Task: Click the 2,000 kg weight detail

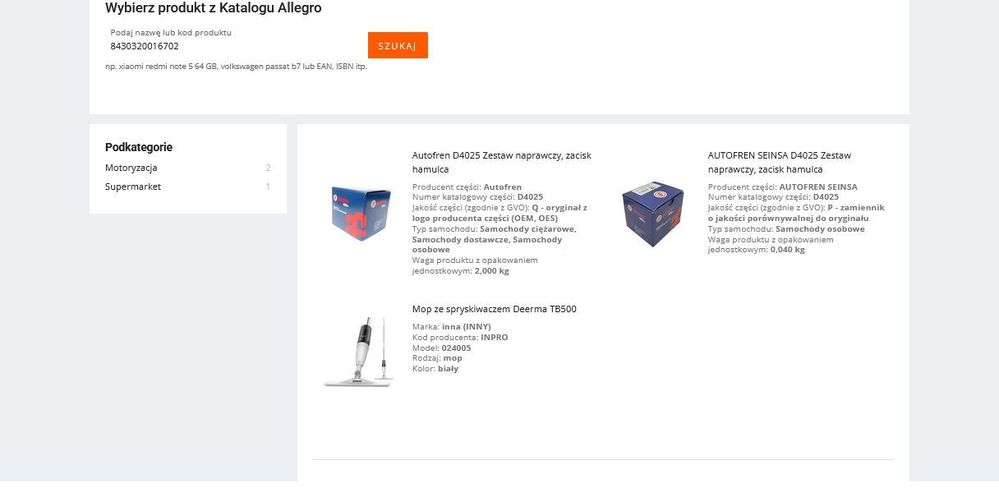Action: 492,271
